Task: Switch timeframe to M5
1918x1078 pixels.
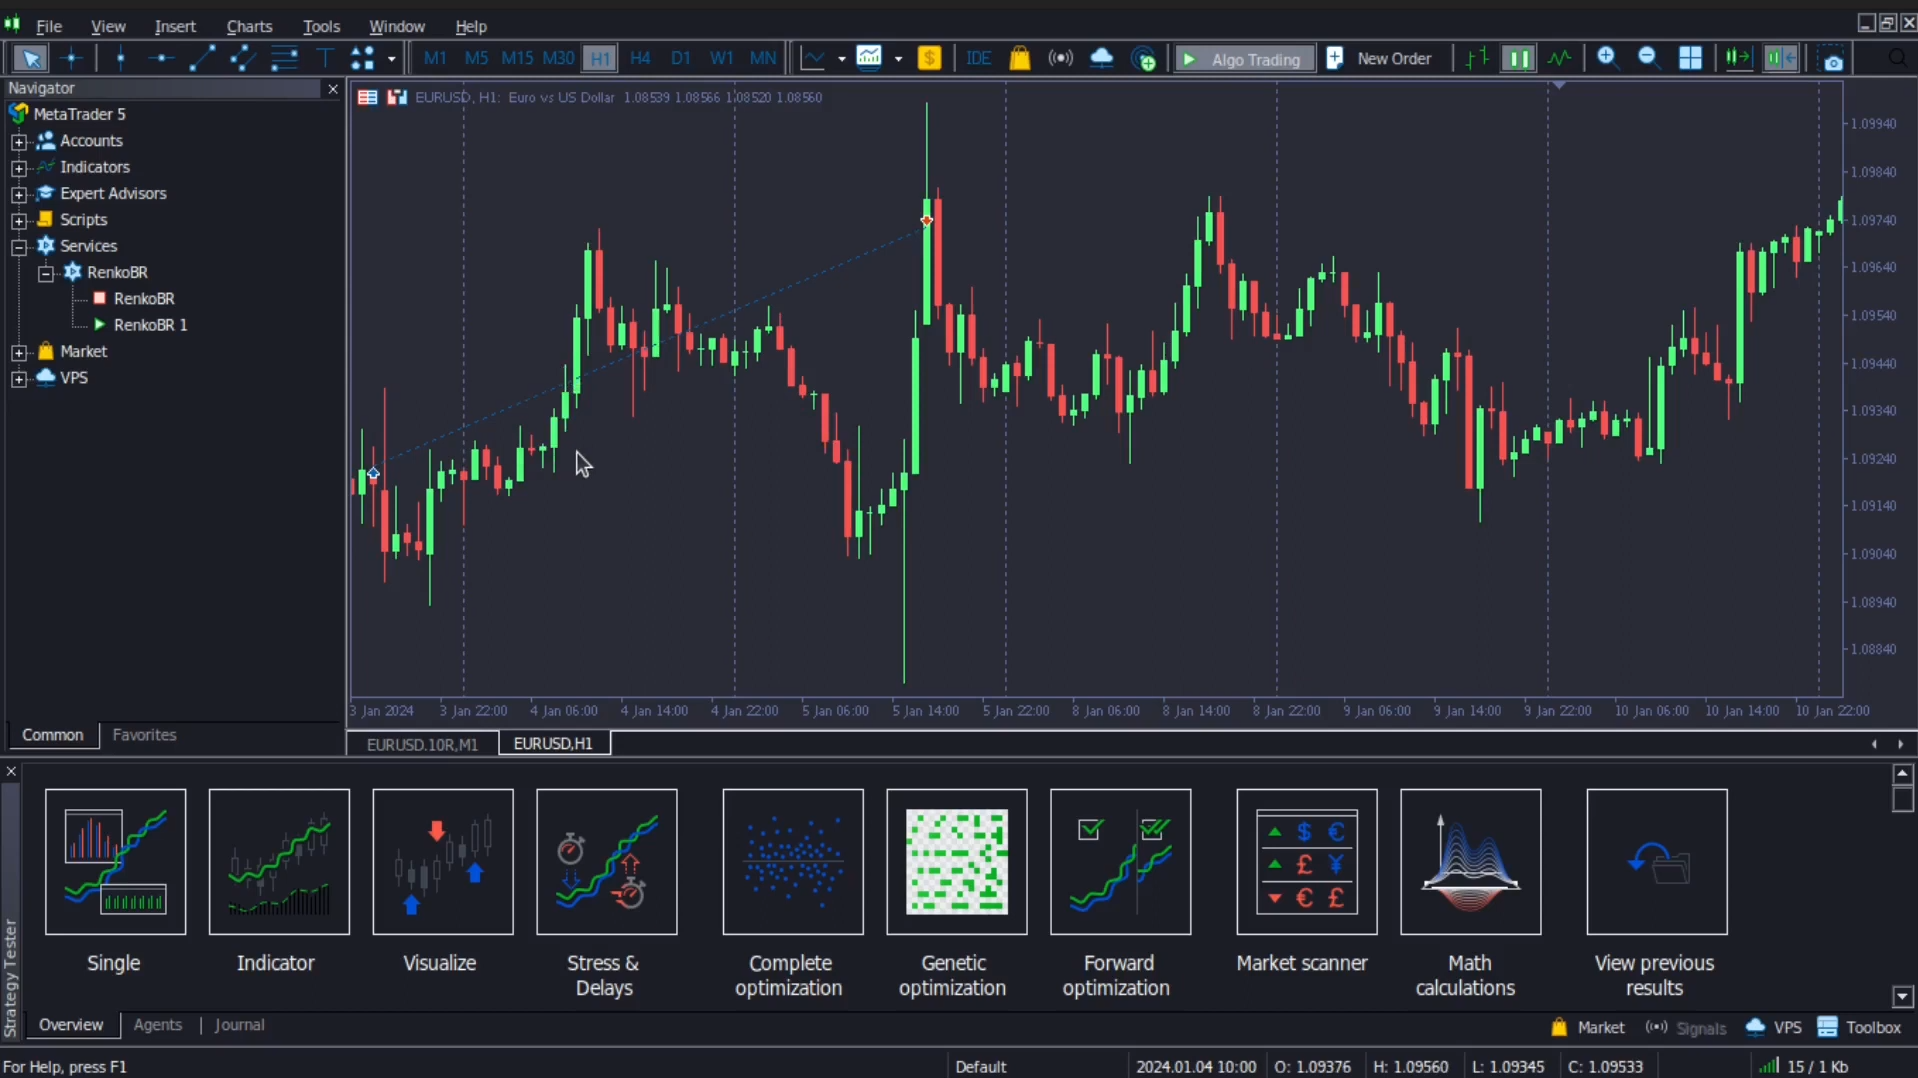Action: (476, 58)
